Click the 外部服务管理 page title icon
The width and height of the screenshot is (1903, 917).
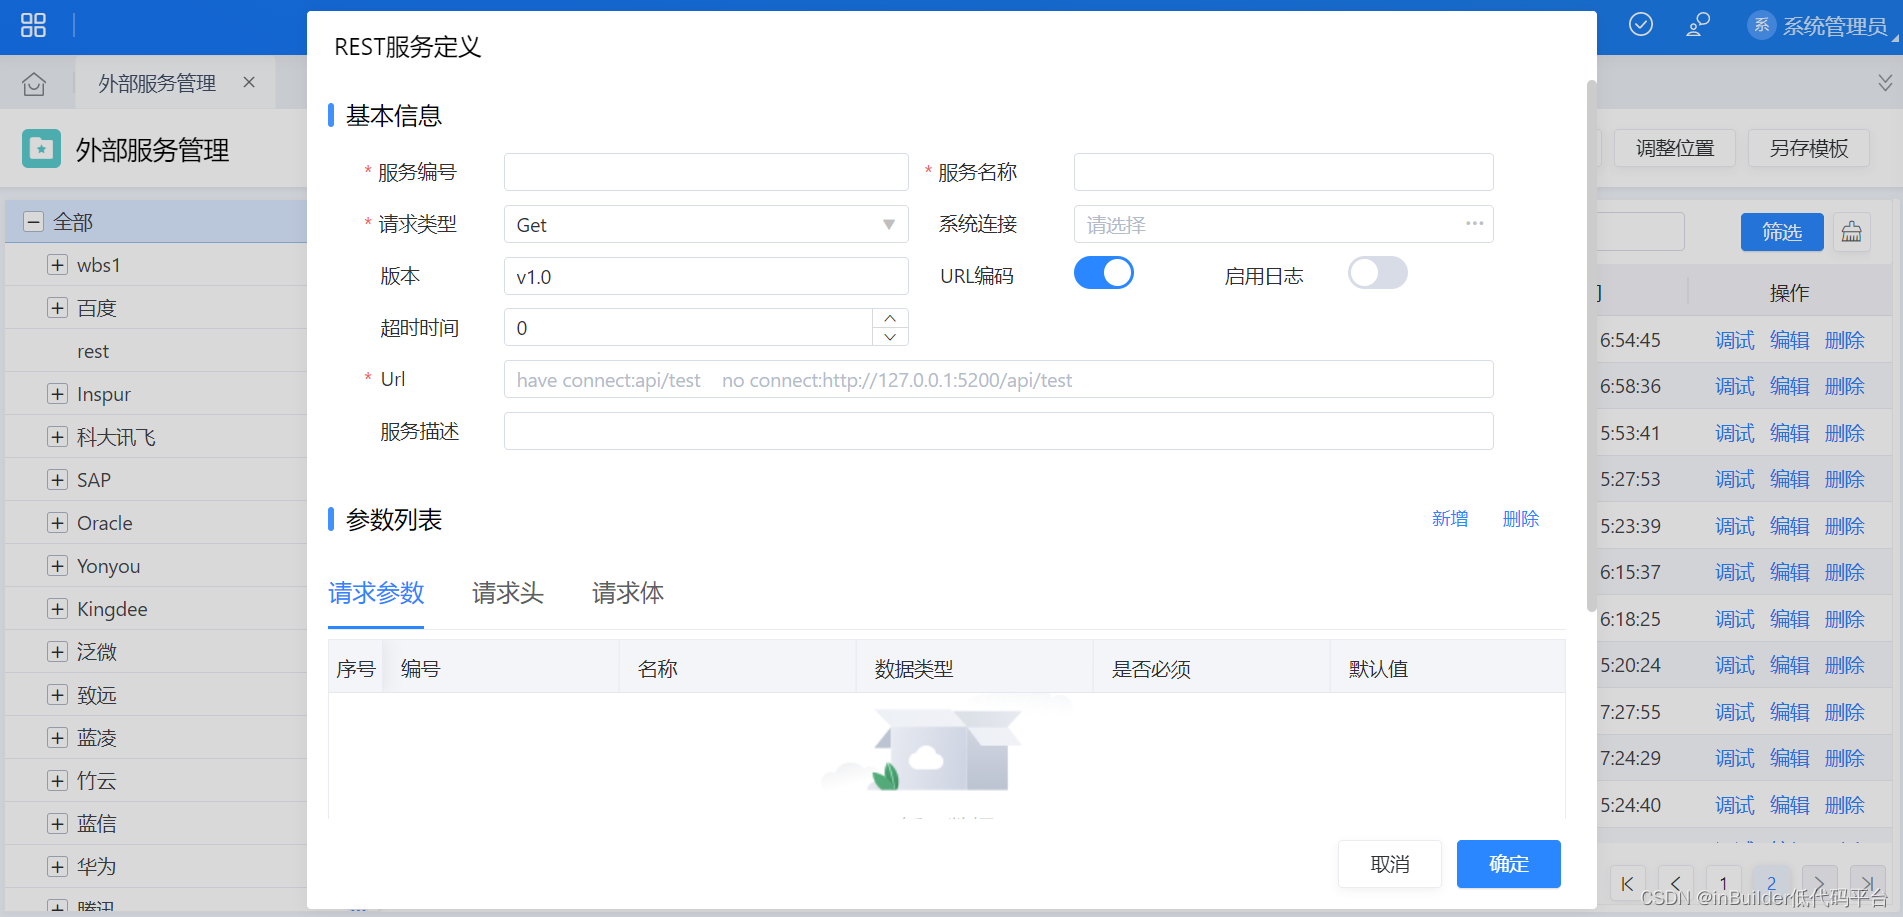41,149
